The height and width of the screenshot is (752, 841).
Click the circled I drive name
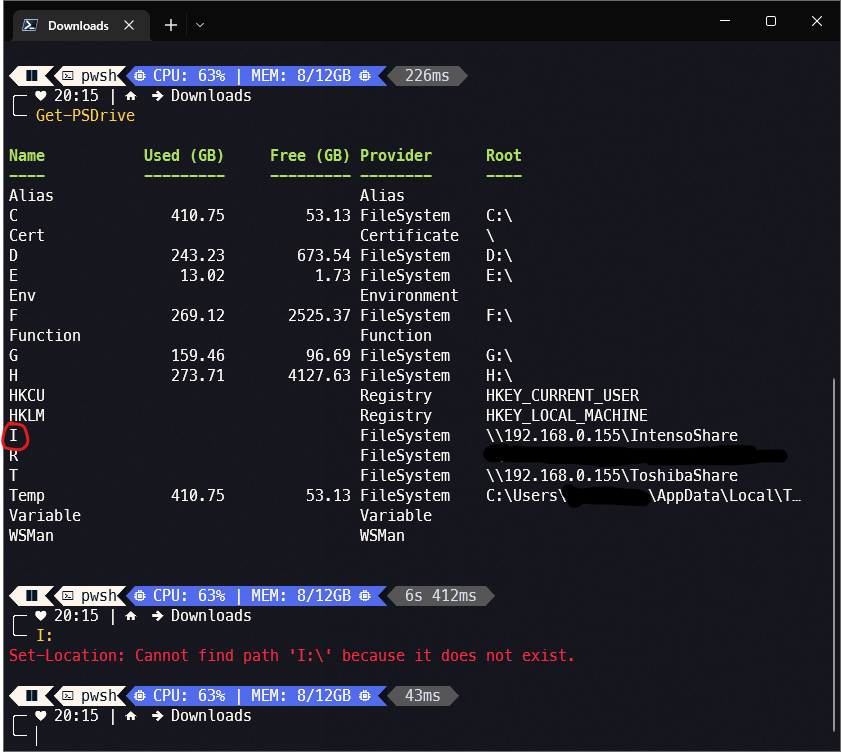pos(12,435)
